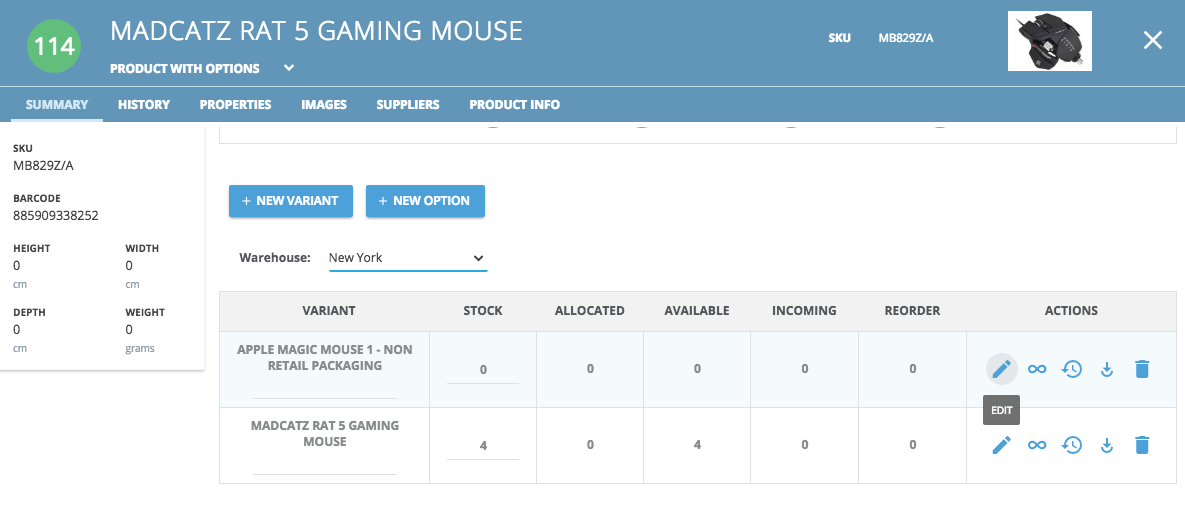Open stock history for Madcatz Rat 5 variant
1185x527 pixels.
[x=1072, y=445]
